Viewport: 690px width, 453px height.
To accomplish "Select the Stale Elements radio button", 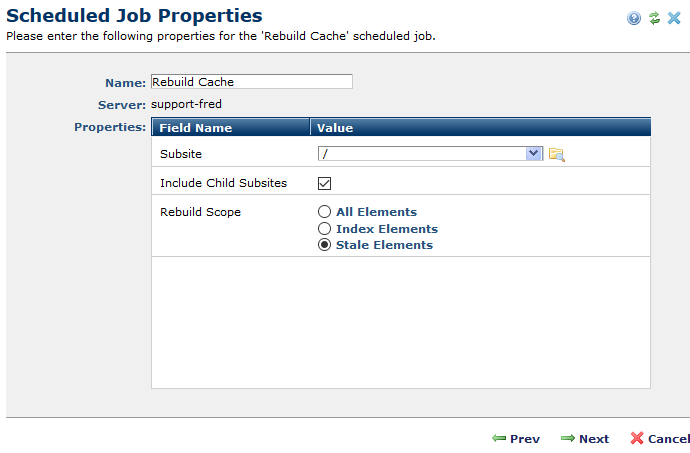I will coord(324,245).
